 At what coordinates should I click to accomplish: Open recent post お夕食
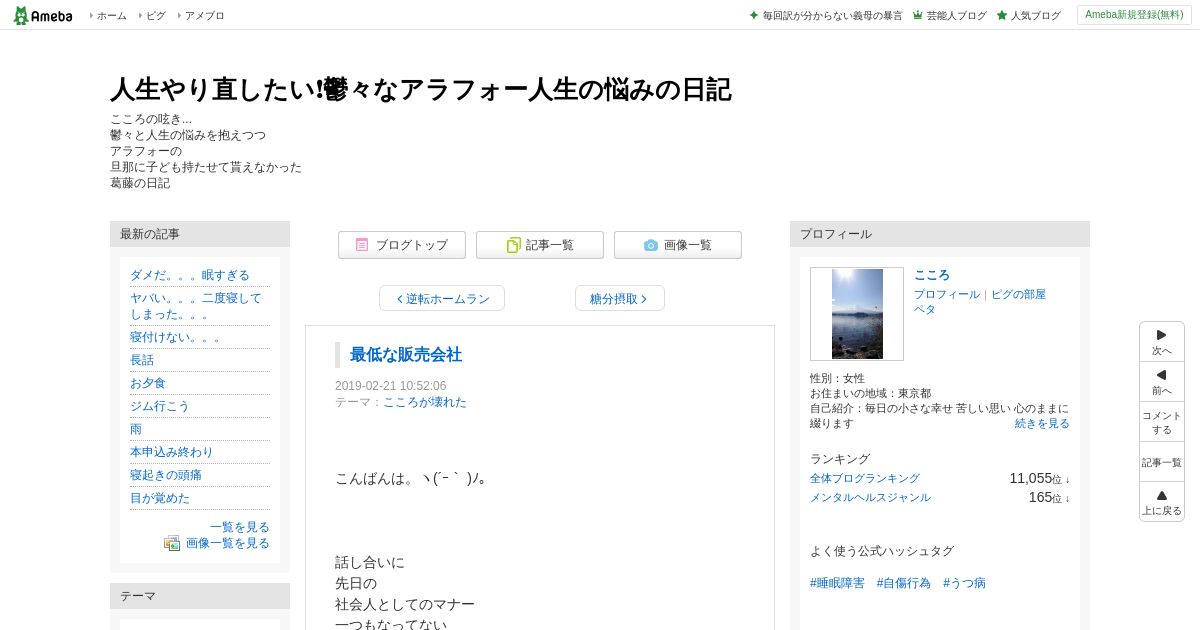[x=148, y=383]
